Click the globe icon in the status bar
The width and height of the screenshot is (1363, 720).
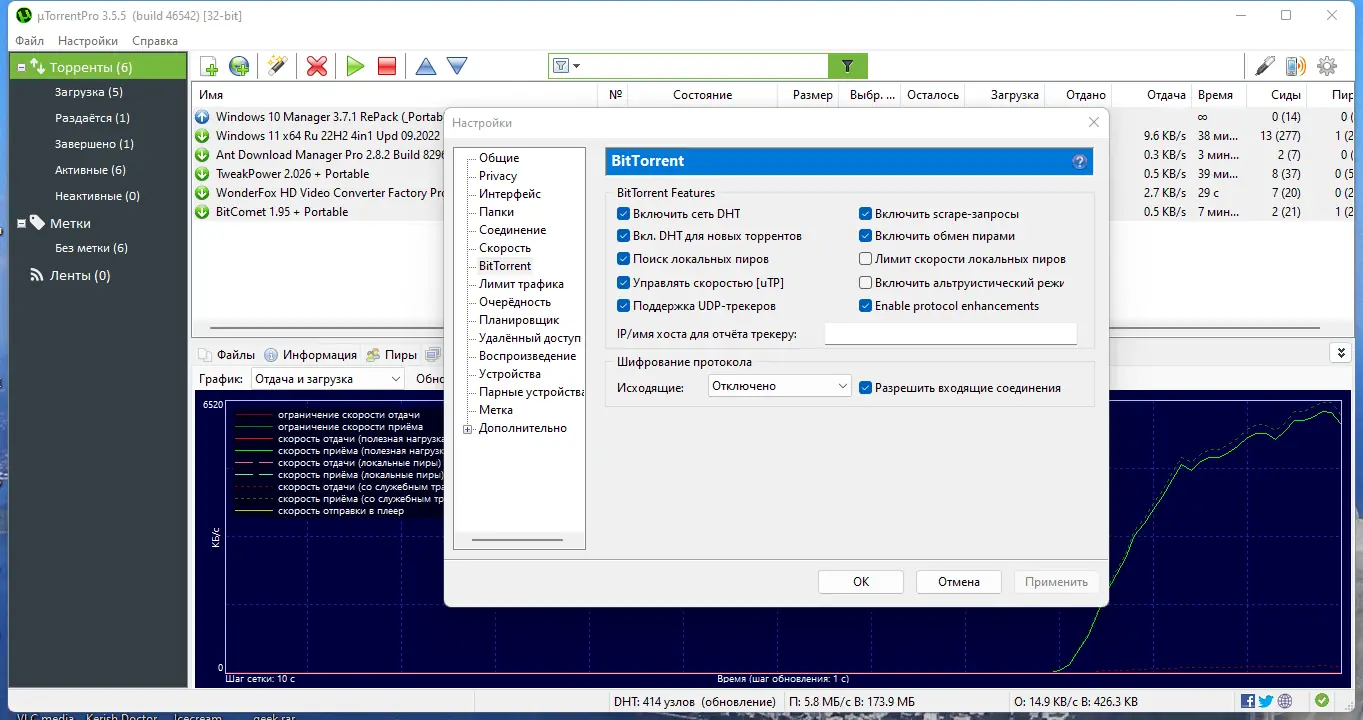[1285, 702]
